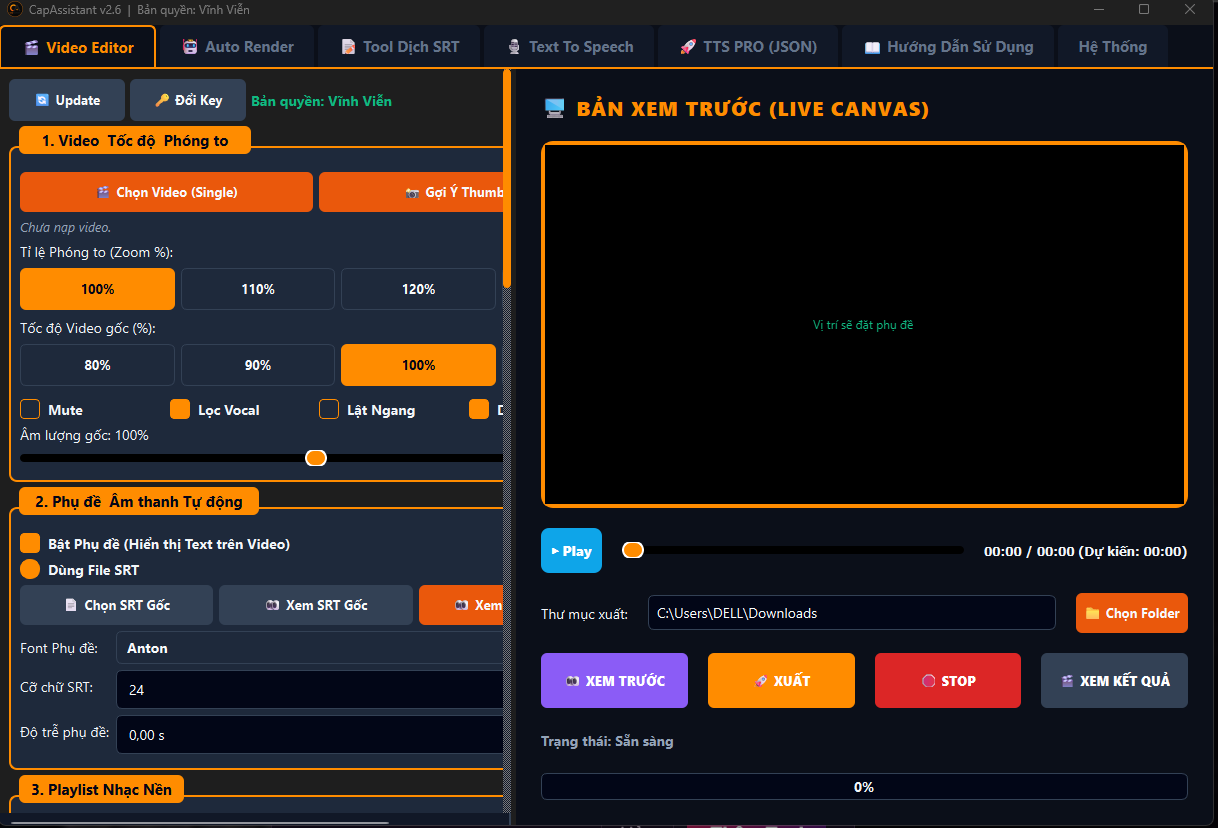The width and height of the screenshot is (1218, 828).
Task: Click the Âm lượng gốc slider handle
Action: (x=316, y=458)
